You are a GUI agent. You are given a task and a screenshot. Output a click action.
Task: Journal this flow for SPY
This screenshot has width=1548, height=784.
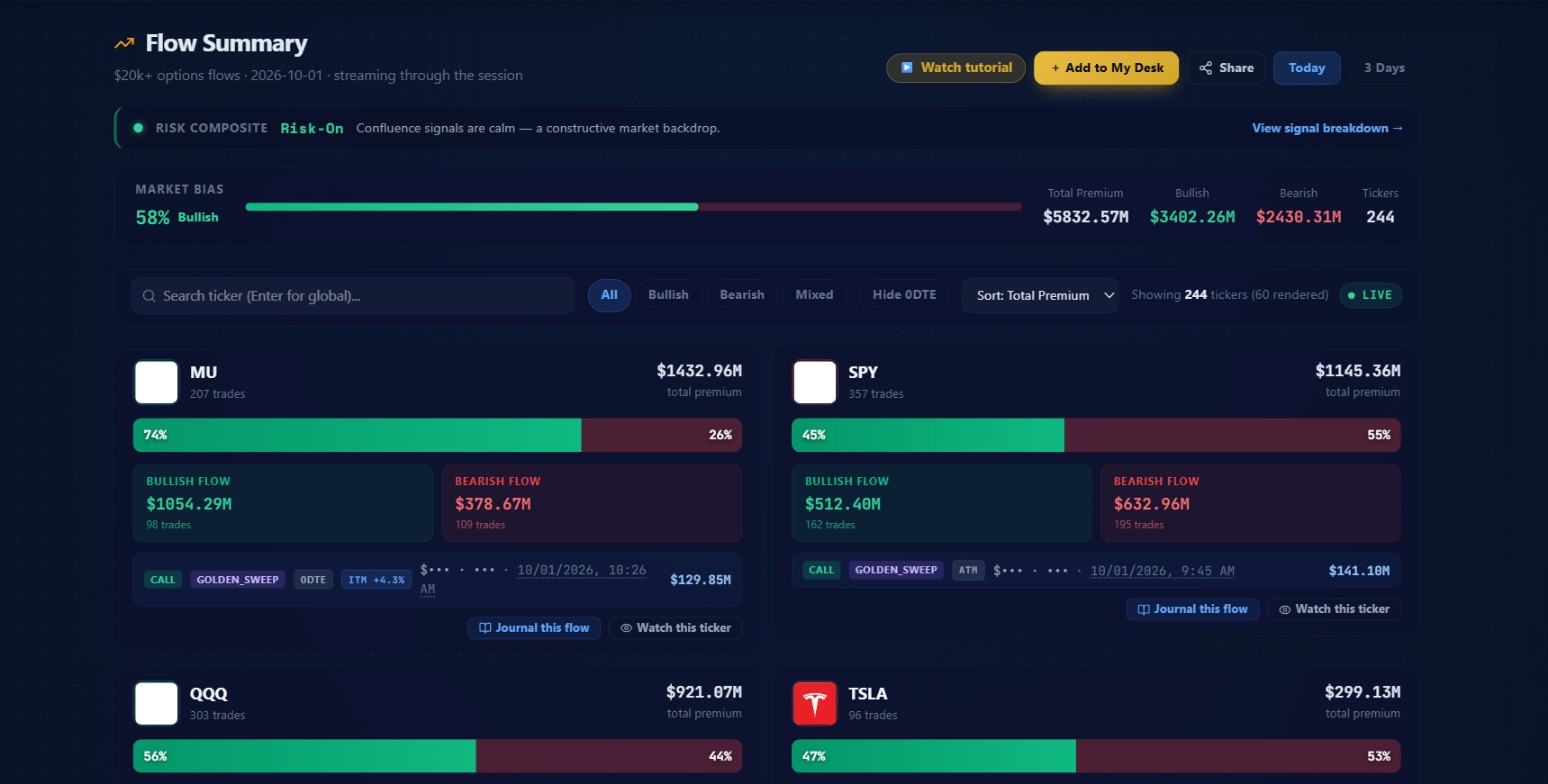1192,609
